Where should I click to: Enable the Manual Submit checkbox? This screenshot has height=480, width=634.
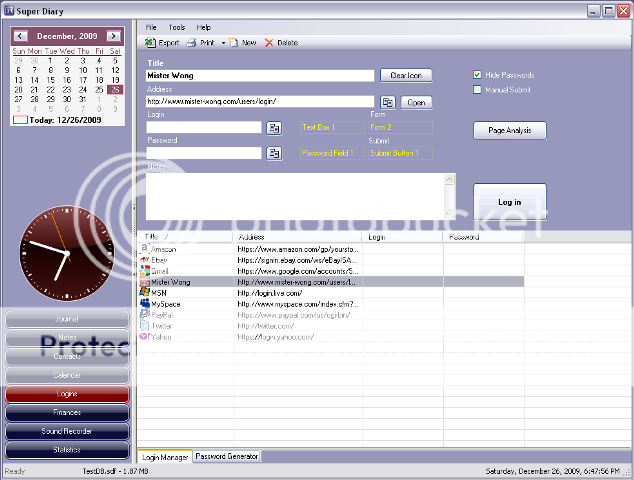(x=478, y=90)
